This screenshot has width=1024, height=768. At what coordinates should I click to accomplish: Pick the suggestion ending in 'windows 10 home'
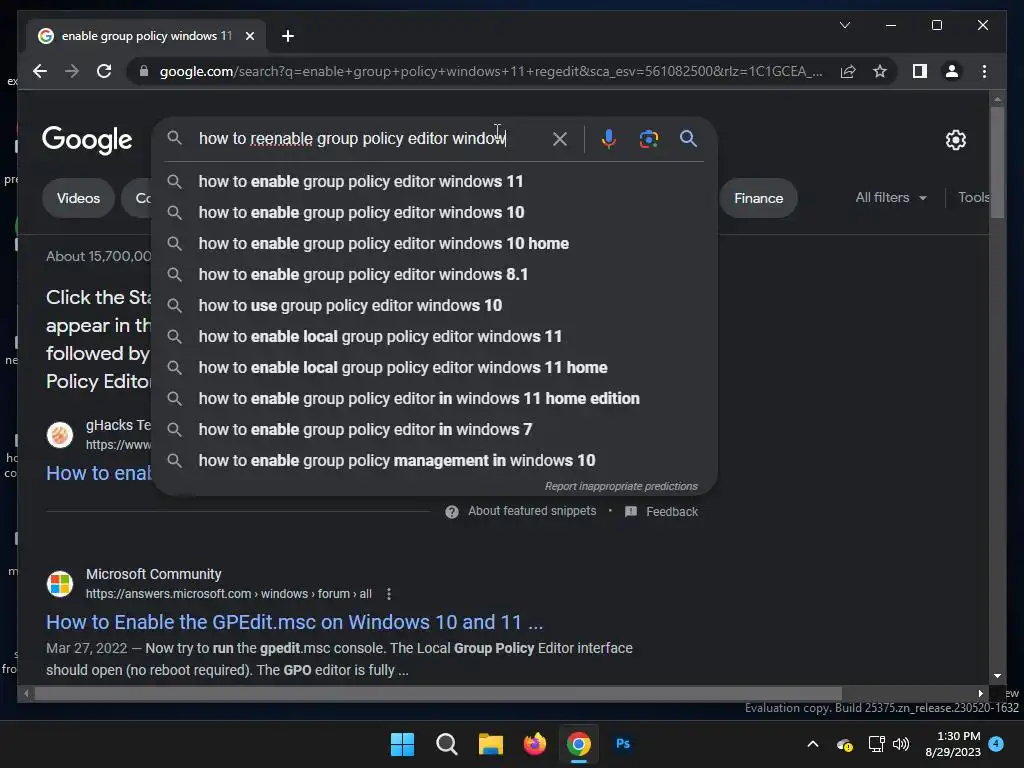(434, 244)
